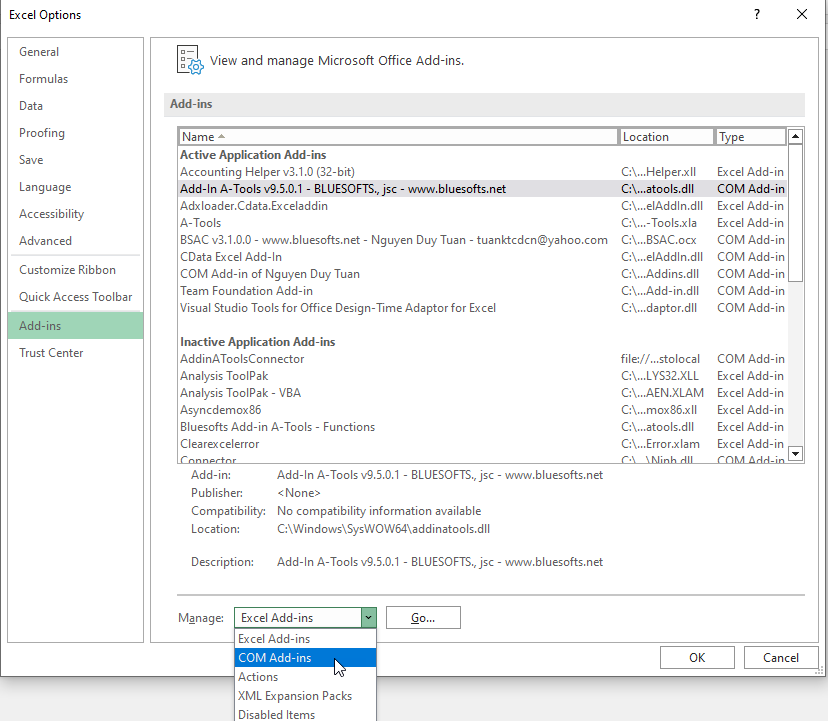This screenshot has height=721, width=828.
Task: Select the CData Excel Add-In row
Action: pyautogui.click(x=483, y=256)
